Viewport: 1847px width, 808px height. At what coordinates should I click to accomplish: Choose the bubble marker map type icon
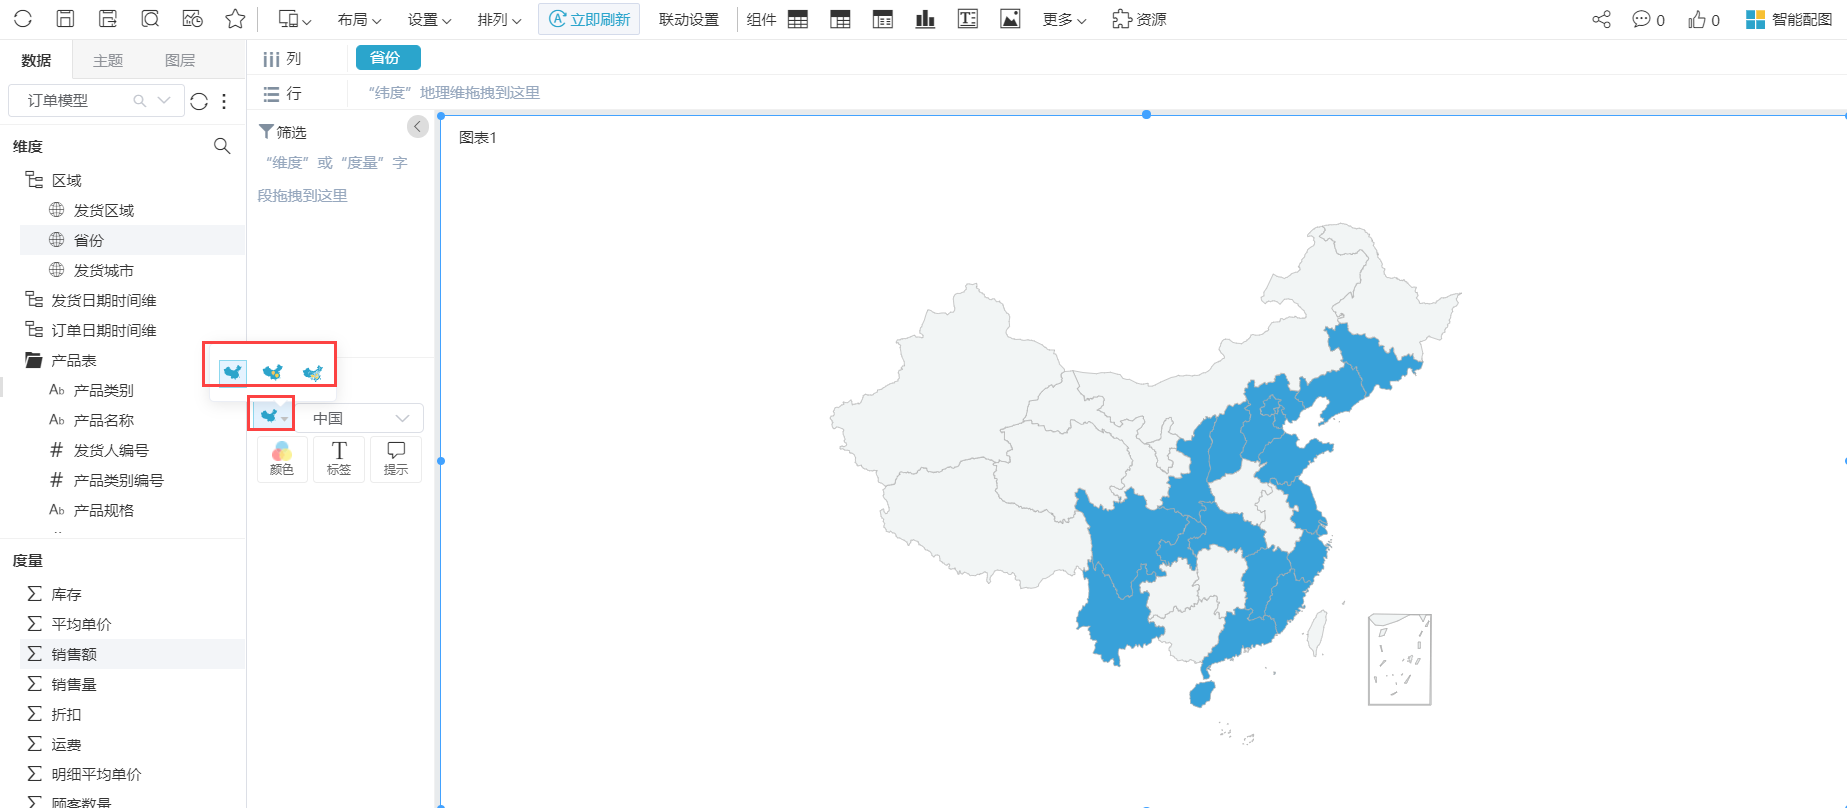coord(272,372)
